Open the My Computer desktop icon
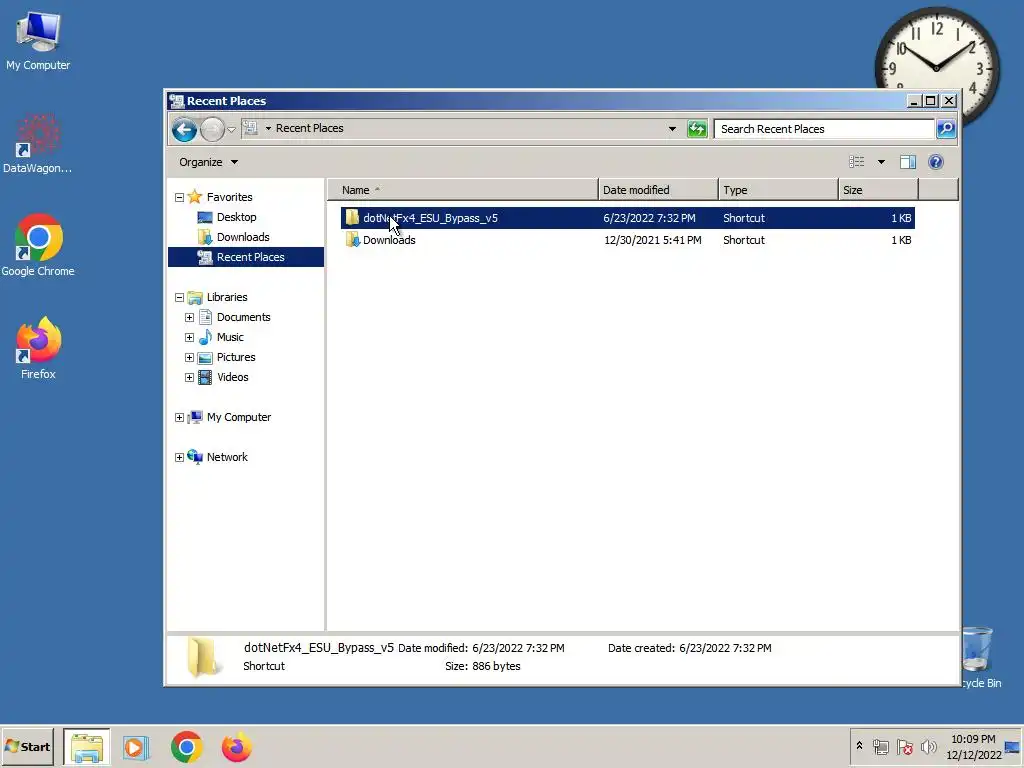 (x=38, y=41)
